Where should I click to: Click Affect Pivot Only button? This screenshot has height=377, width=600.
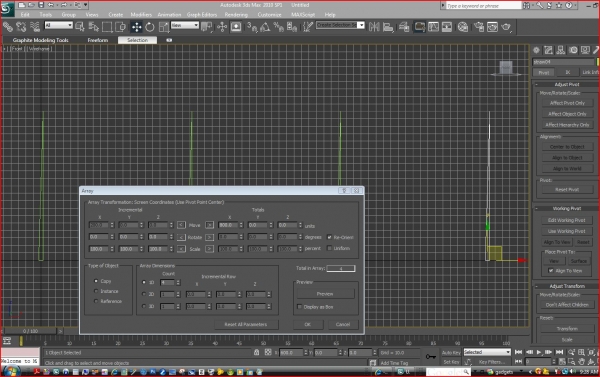pos(567,103)
